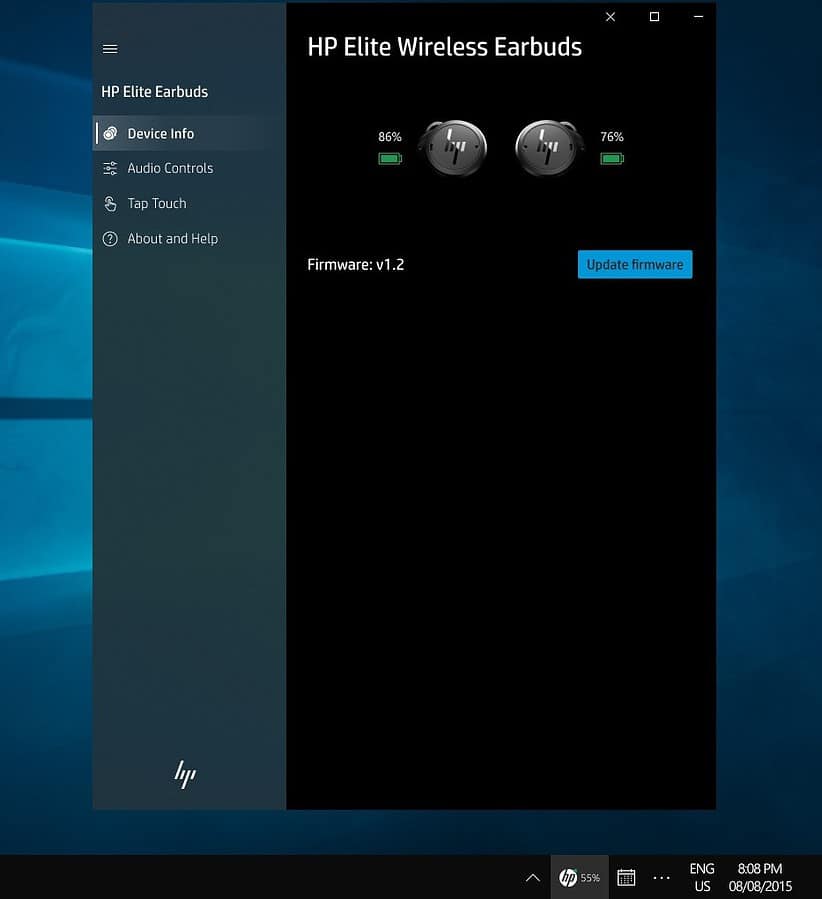Open the Audio Controls section

coord(170,168)
